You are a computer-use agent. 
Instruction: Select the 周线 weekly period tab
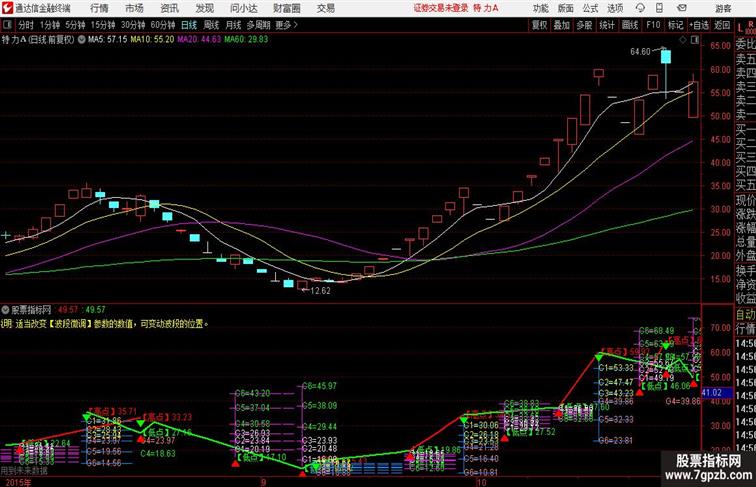[211, 25]
